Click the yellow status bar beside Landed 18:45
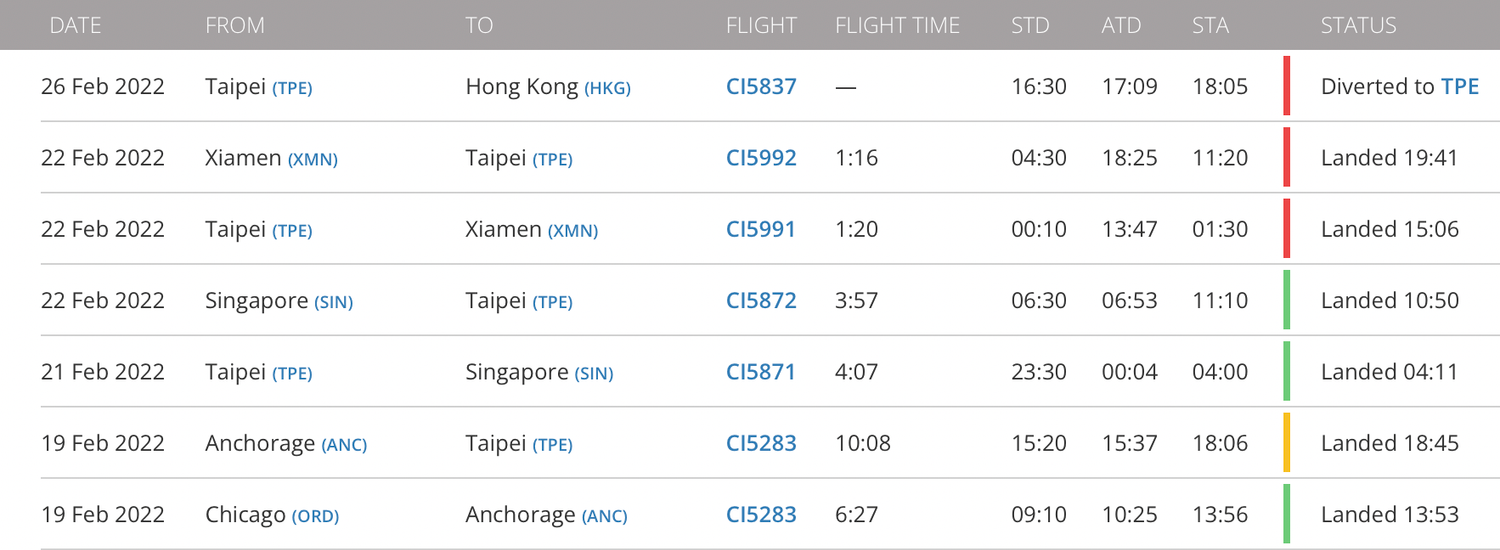Image resolution: width=1500 pixels, height=550 pixels. coord(1287,443)
